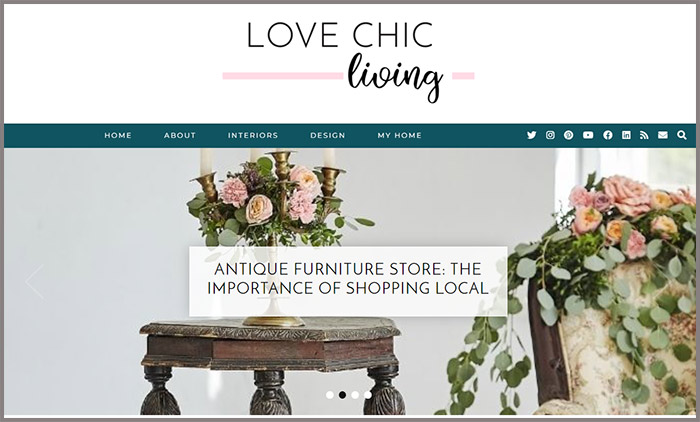Image resolution: width=700 pixels, height=422 pixels.
Task: Select the first slider dot
Action: click(329, 395)
